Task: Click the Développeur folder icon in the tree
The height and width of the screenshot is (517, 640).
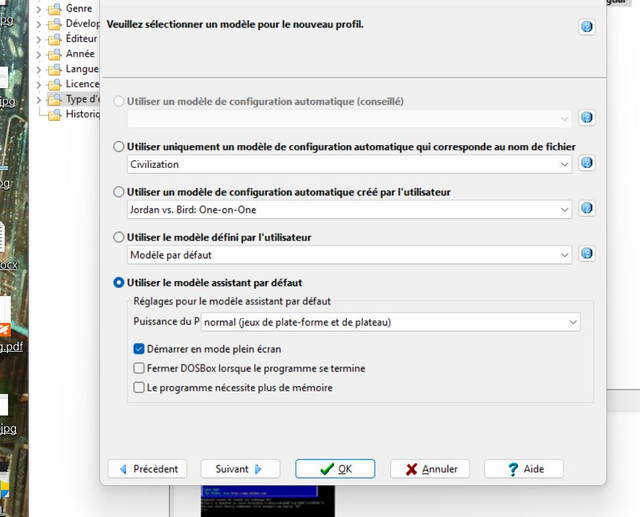Action: tap(54, 24)
